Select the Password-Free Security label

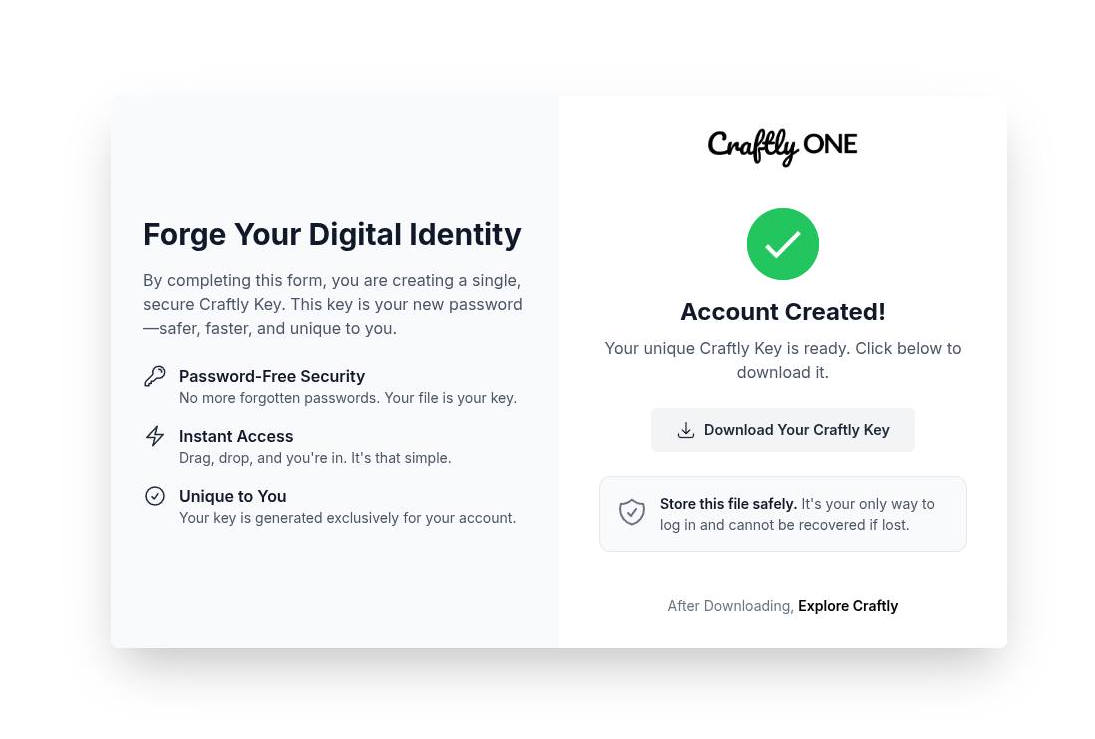coord(272,376)
